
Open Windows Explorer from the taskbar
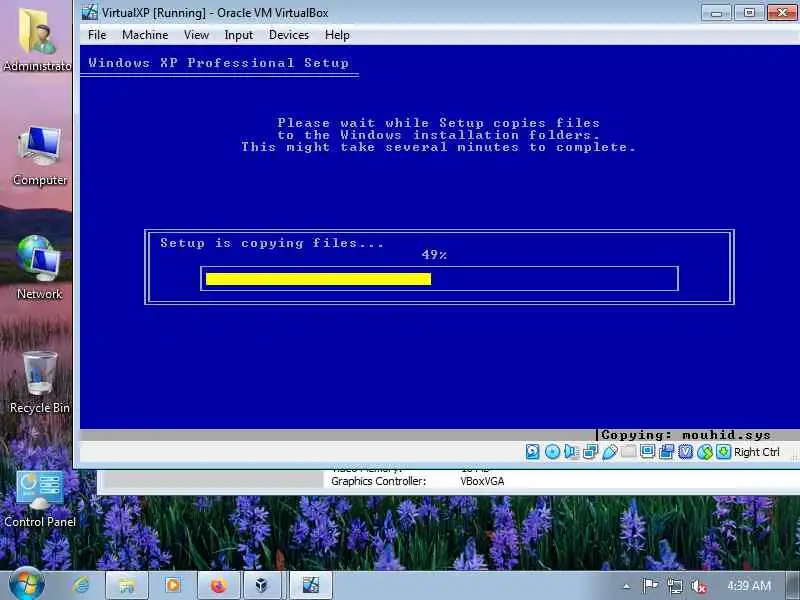tap(127, 585)
